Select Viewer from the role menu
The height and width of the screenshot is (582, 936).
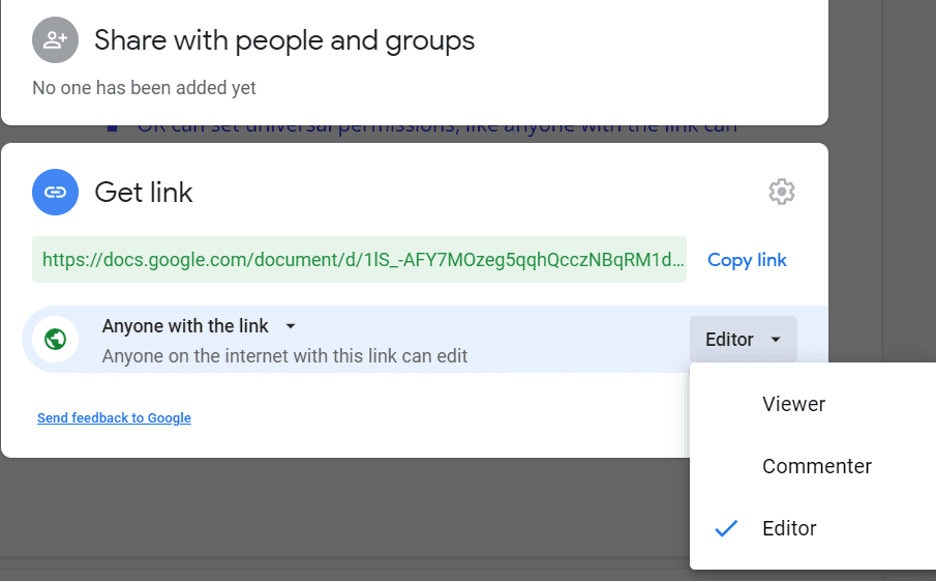(x=793, y=404)
